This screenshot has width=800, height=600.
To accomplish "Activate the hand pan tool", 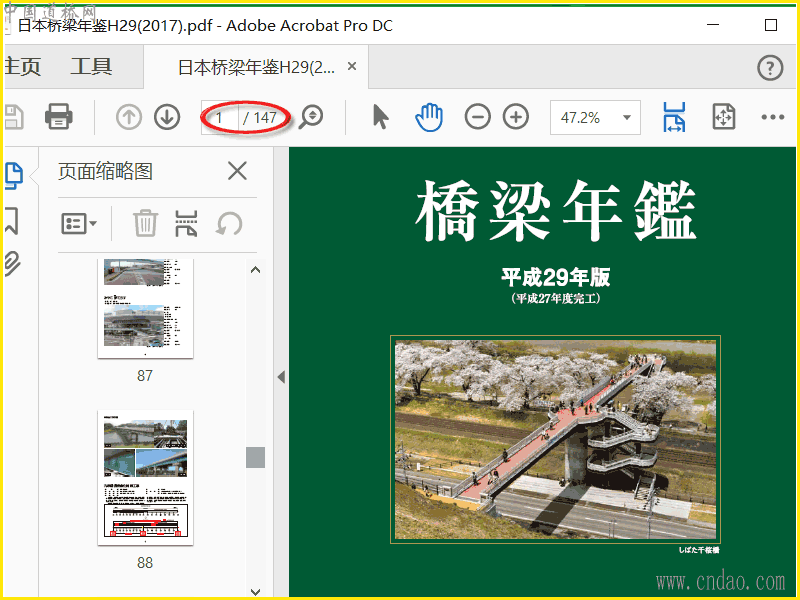I will point(429,117).
